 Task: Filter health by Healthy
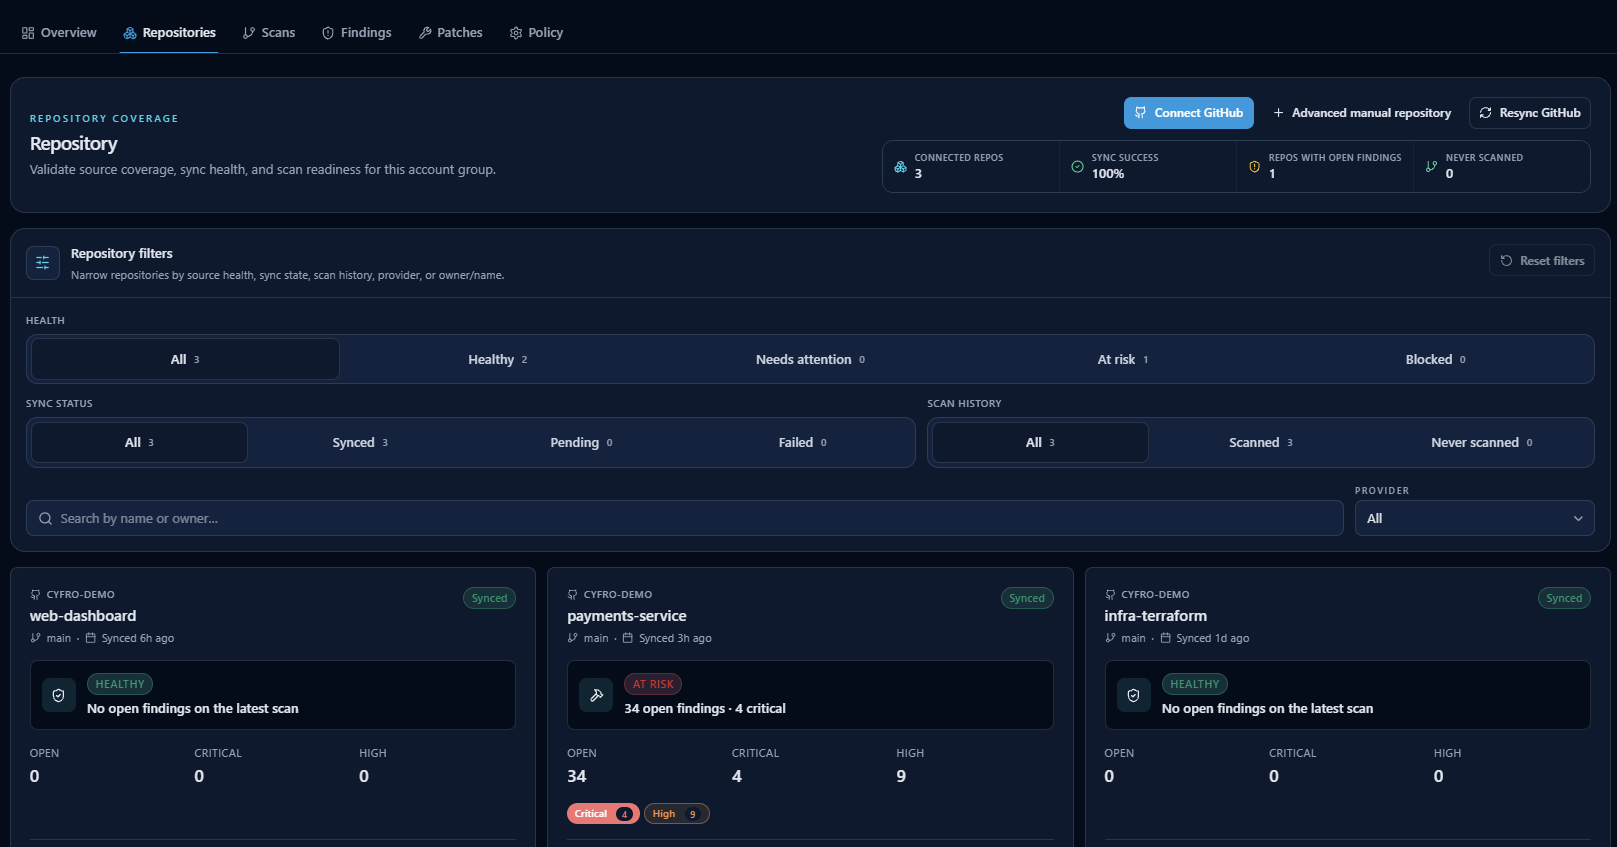click(x=497, y=359)
